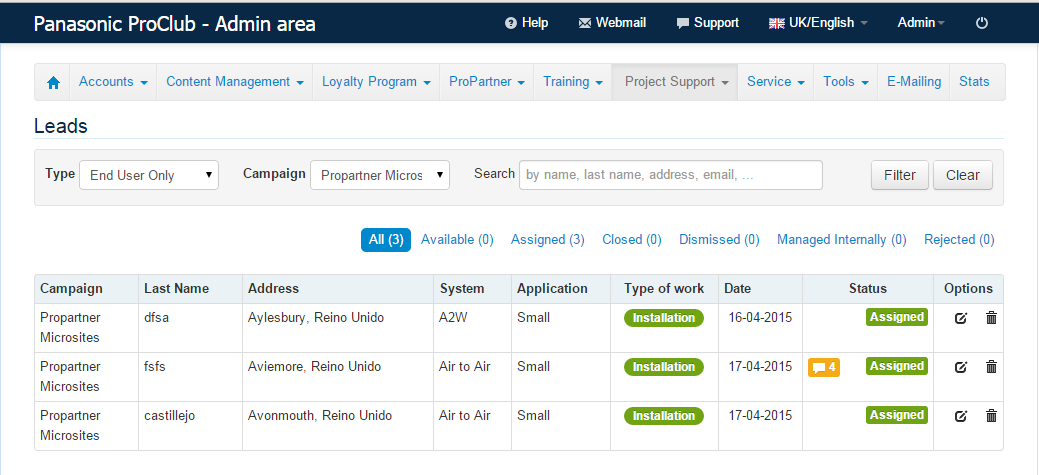The height and width of the screenshot is (475, 1039).
Task: Click date '16-04-2015'
Action: 760,318
